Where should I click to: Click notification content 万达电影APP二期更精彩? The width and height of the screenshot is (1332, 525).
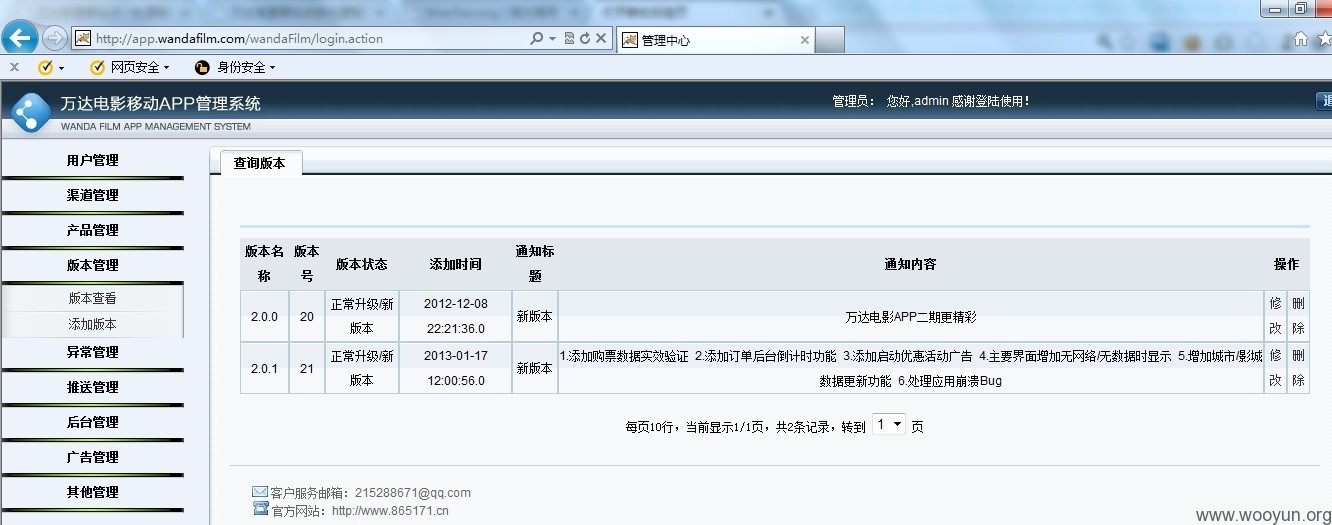point(910,317)
